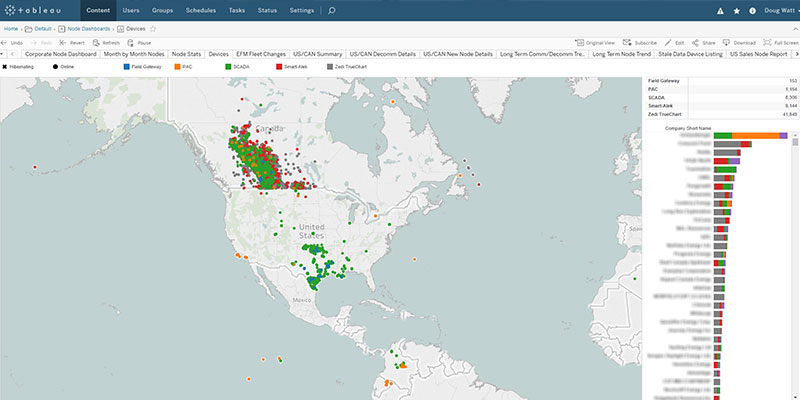Switch to Node Stats tab
The width and height of the screenshot is (800, 400).
pyautogui.click(x=186, y=54)
